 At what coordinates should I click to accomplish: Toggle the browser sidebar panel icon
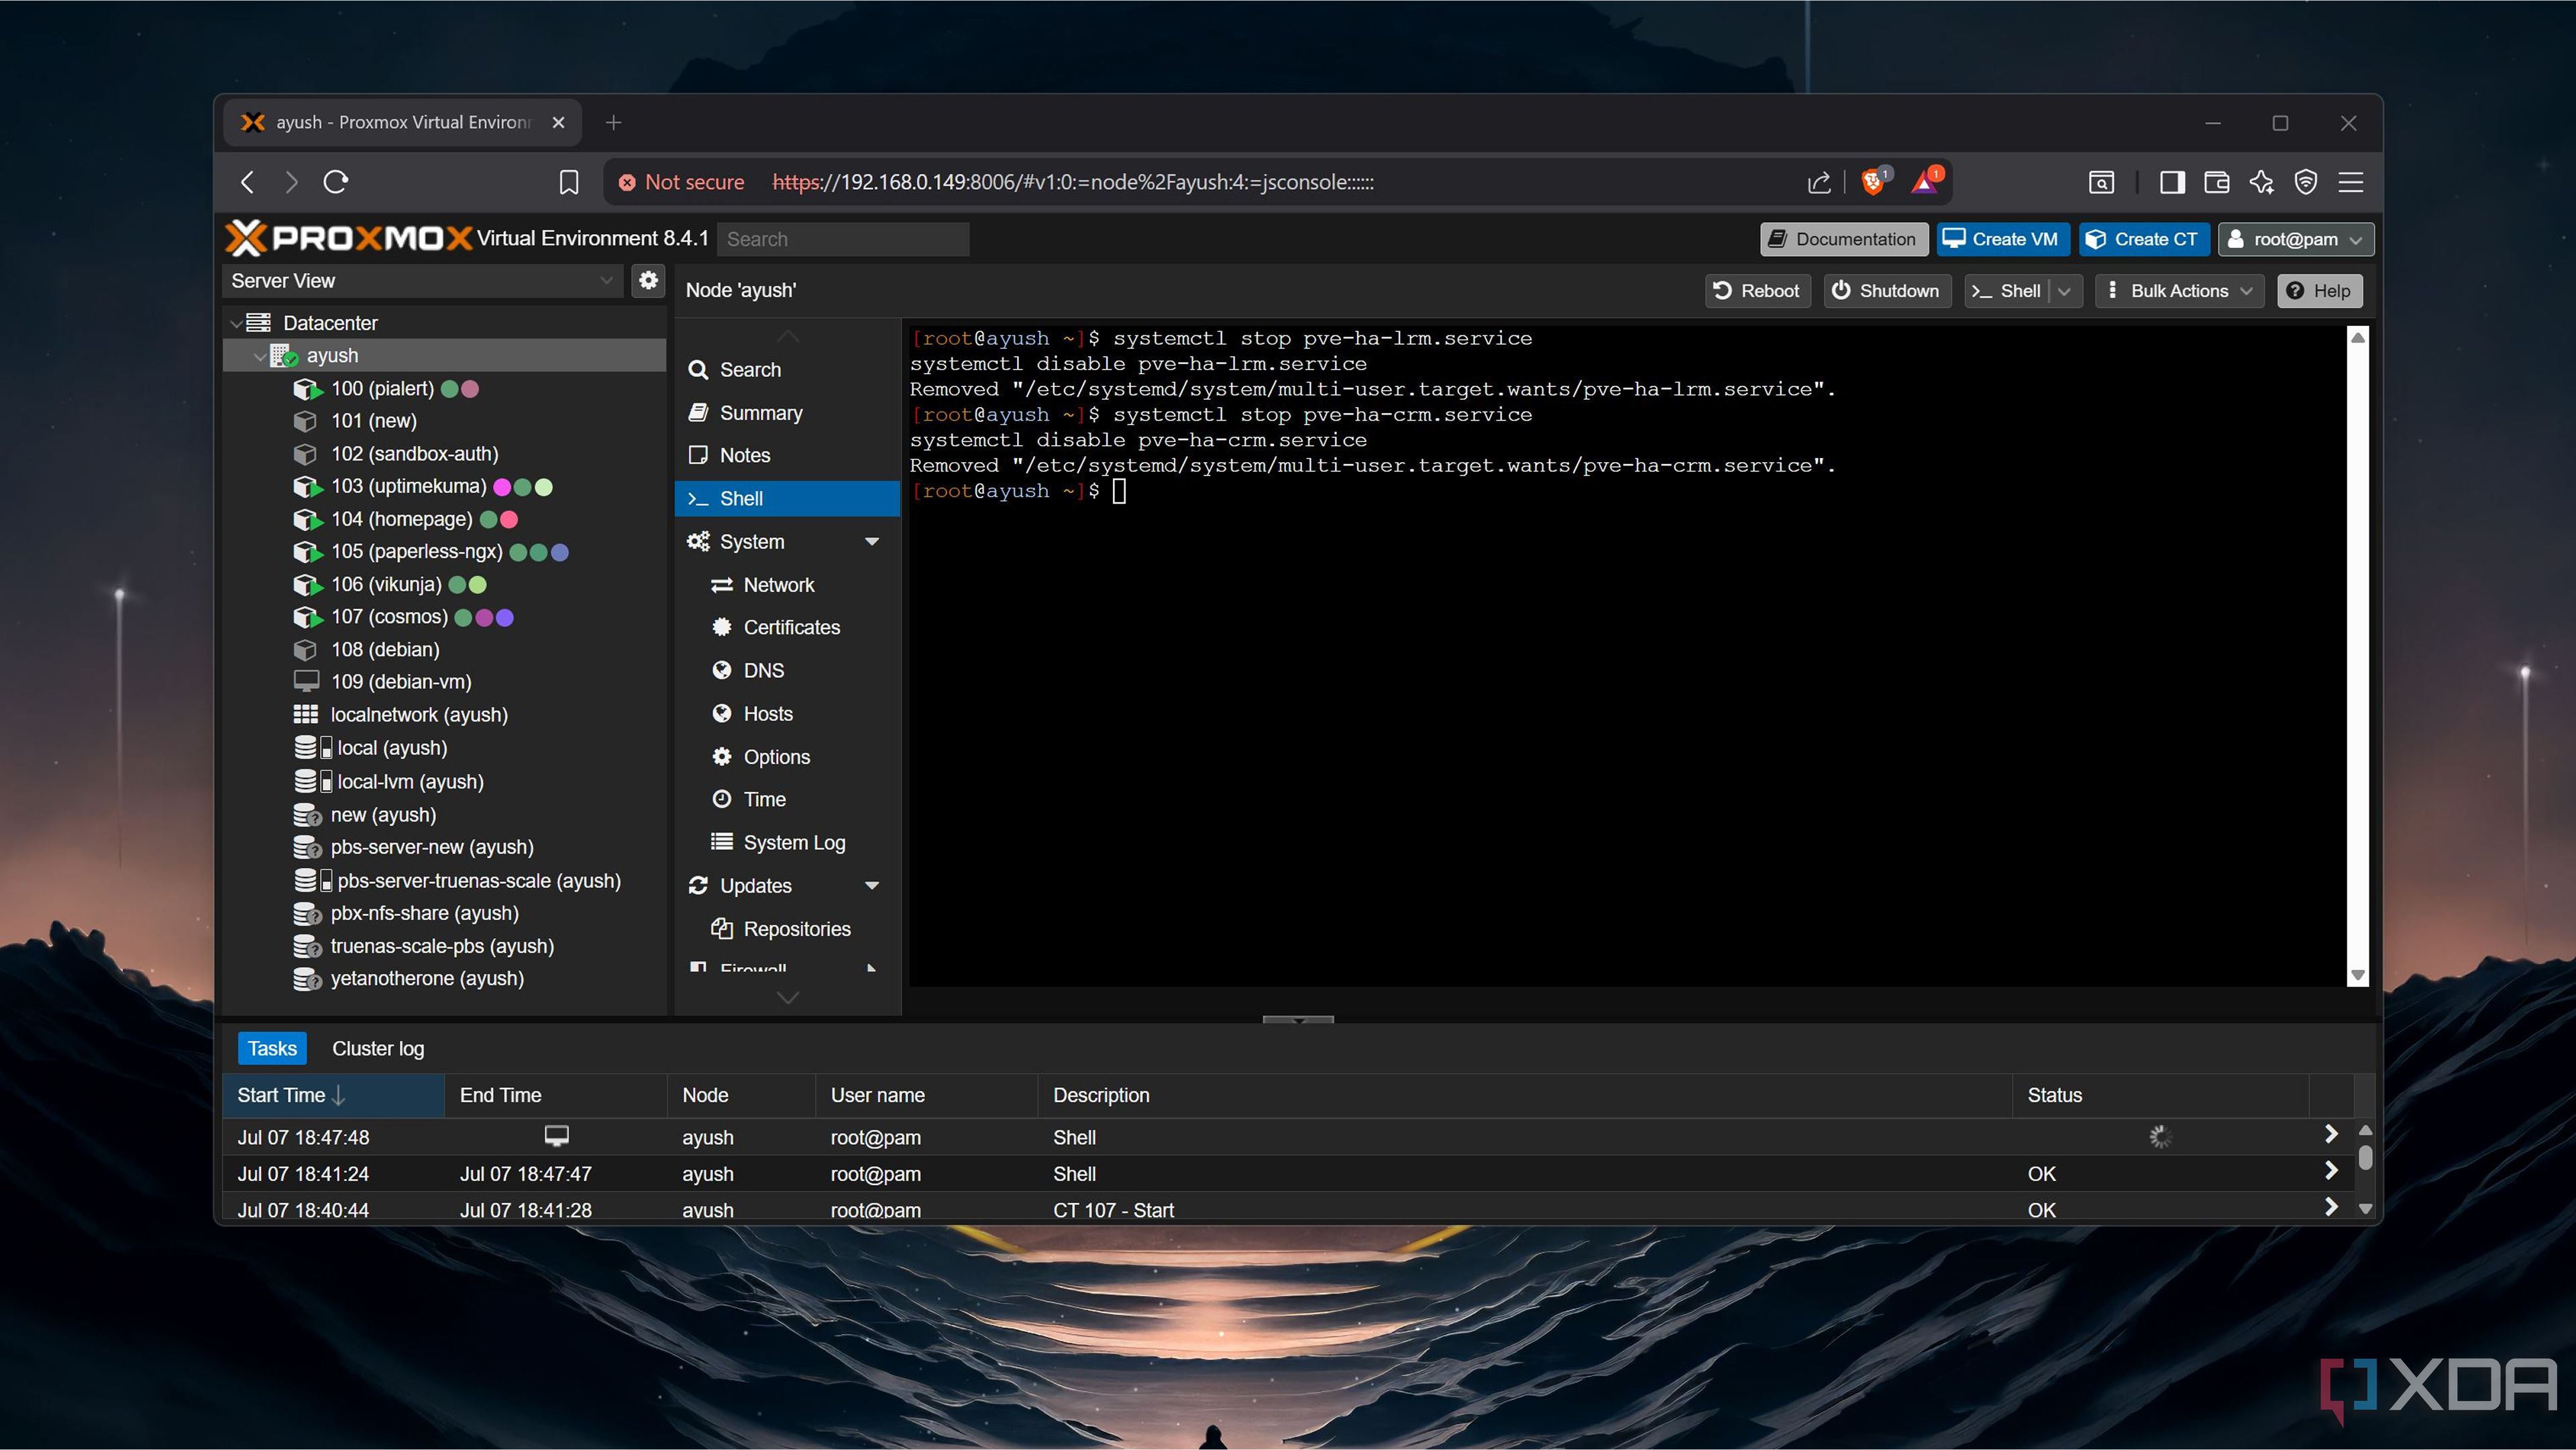point(2171,182)
